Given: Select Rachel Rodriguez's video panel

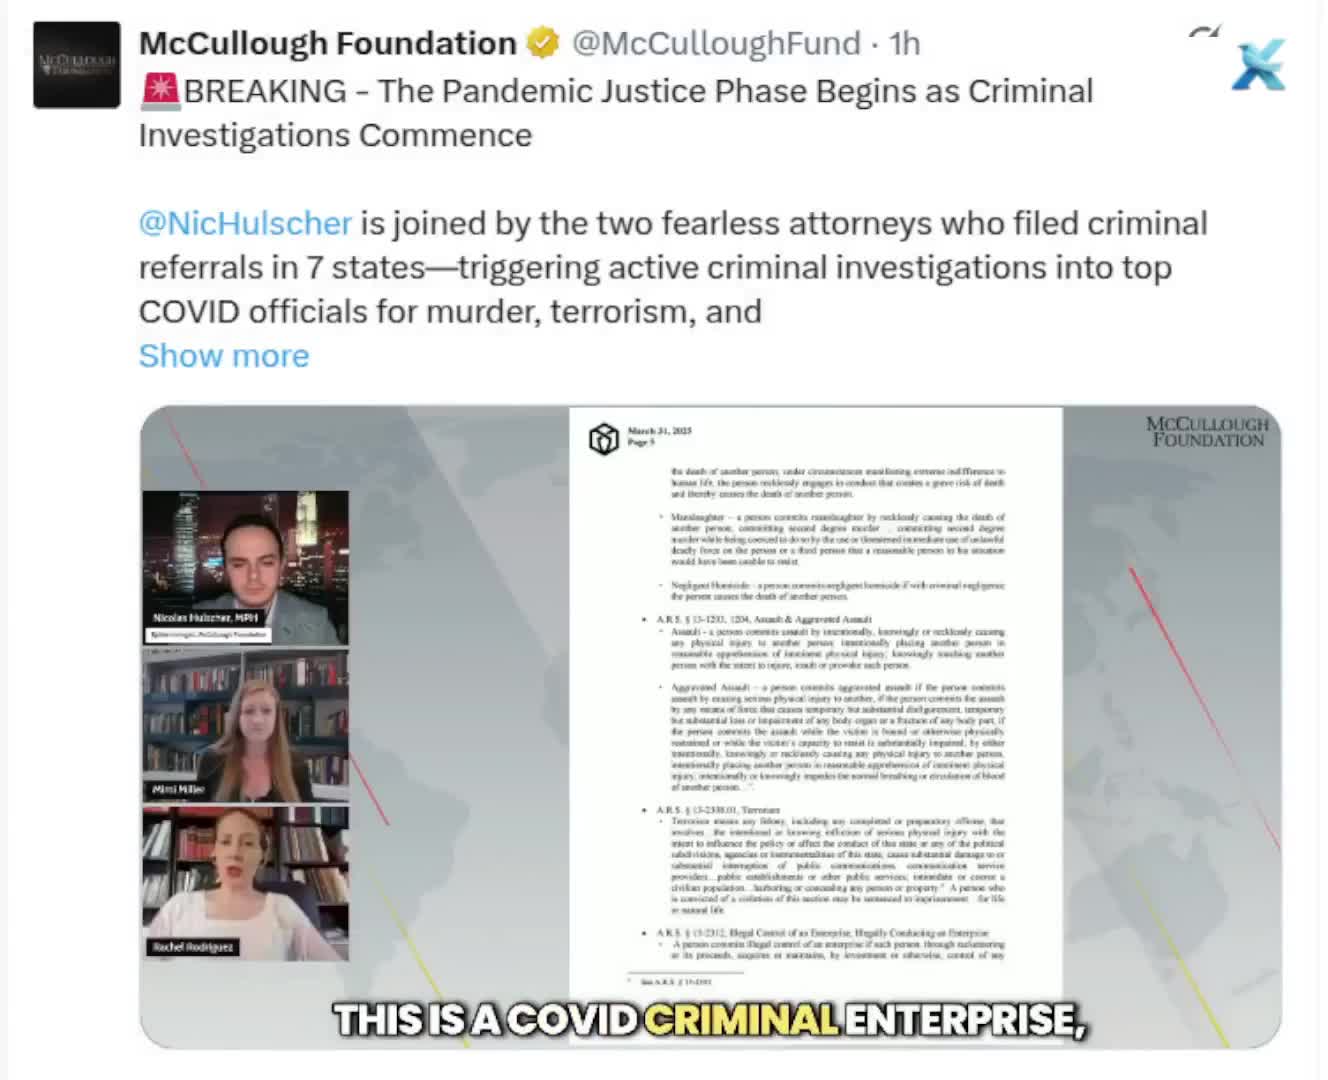Looking at the screenshot, I should [246, 884].
